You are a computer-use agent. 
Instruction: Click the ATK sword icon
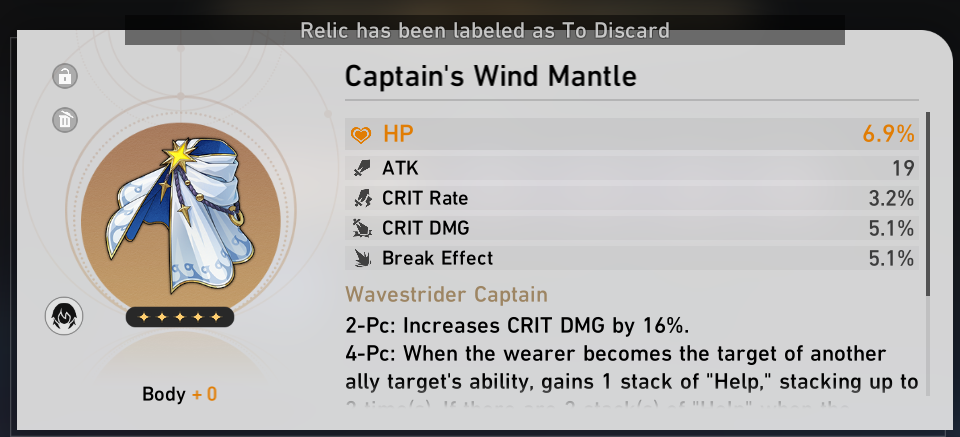coord(361,169)
